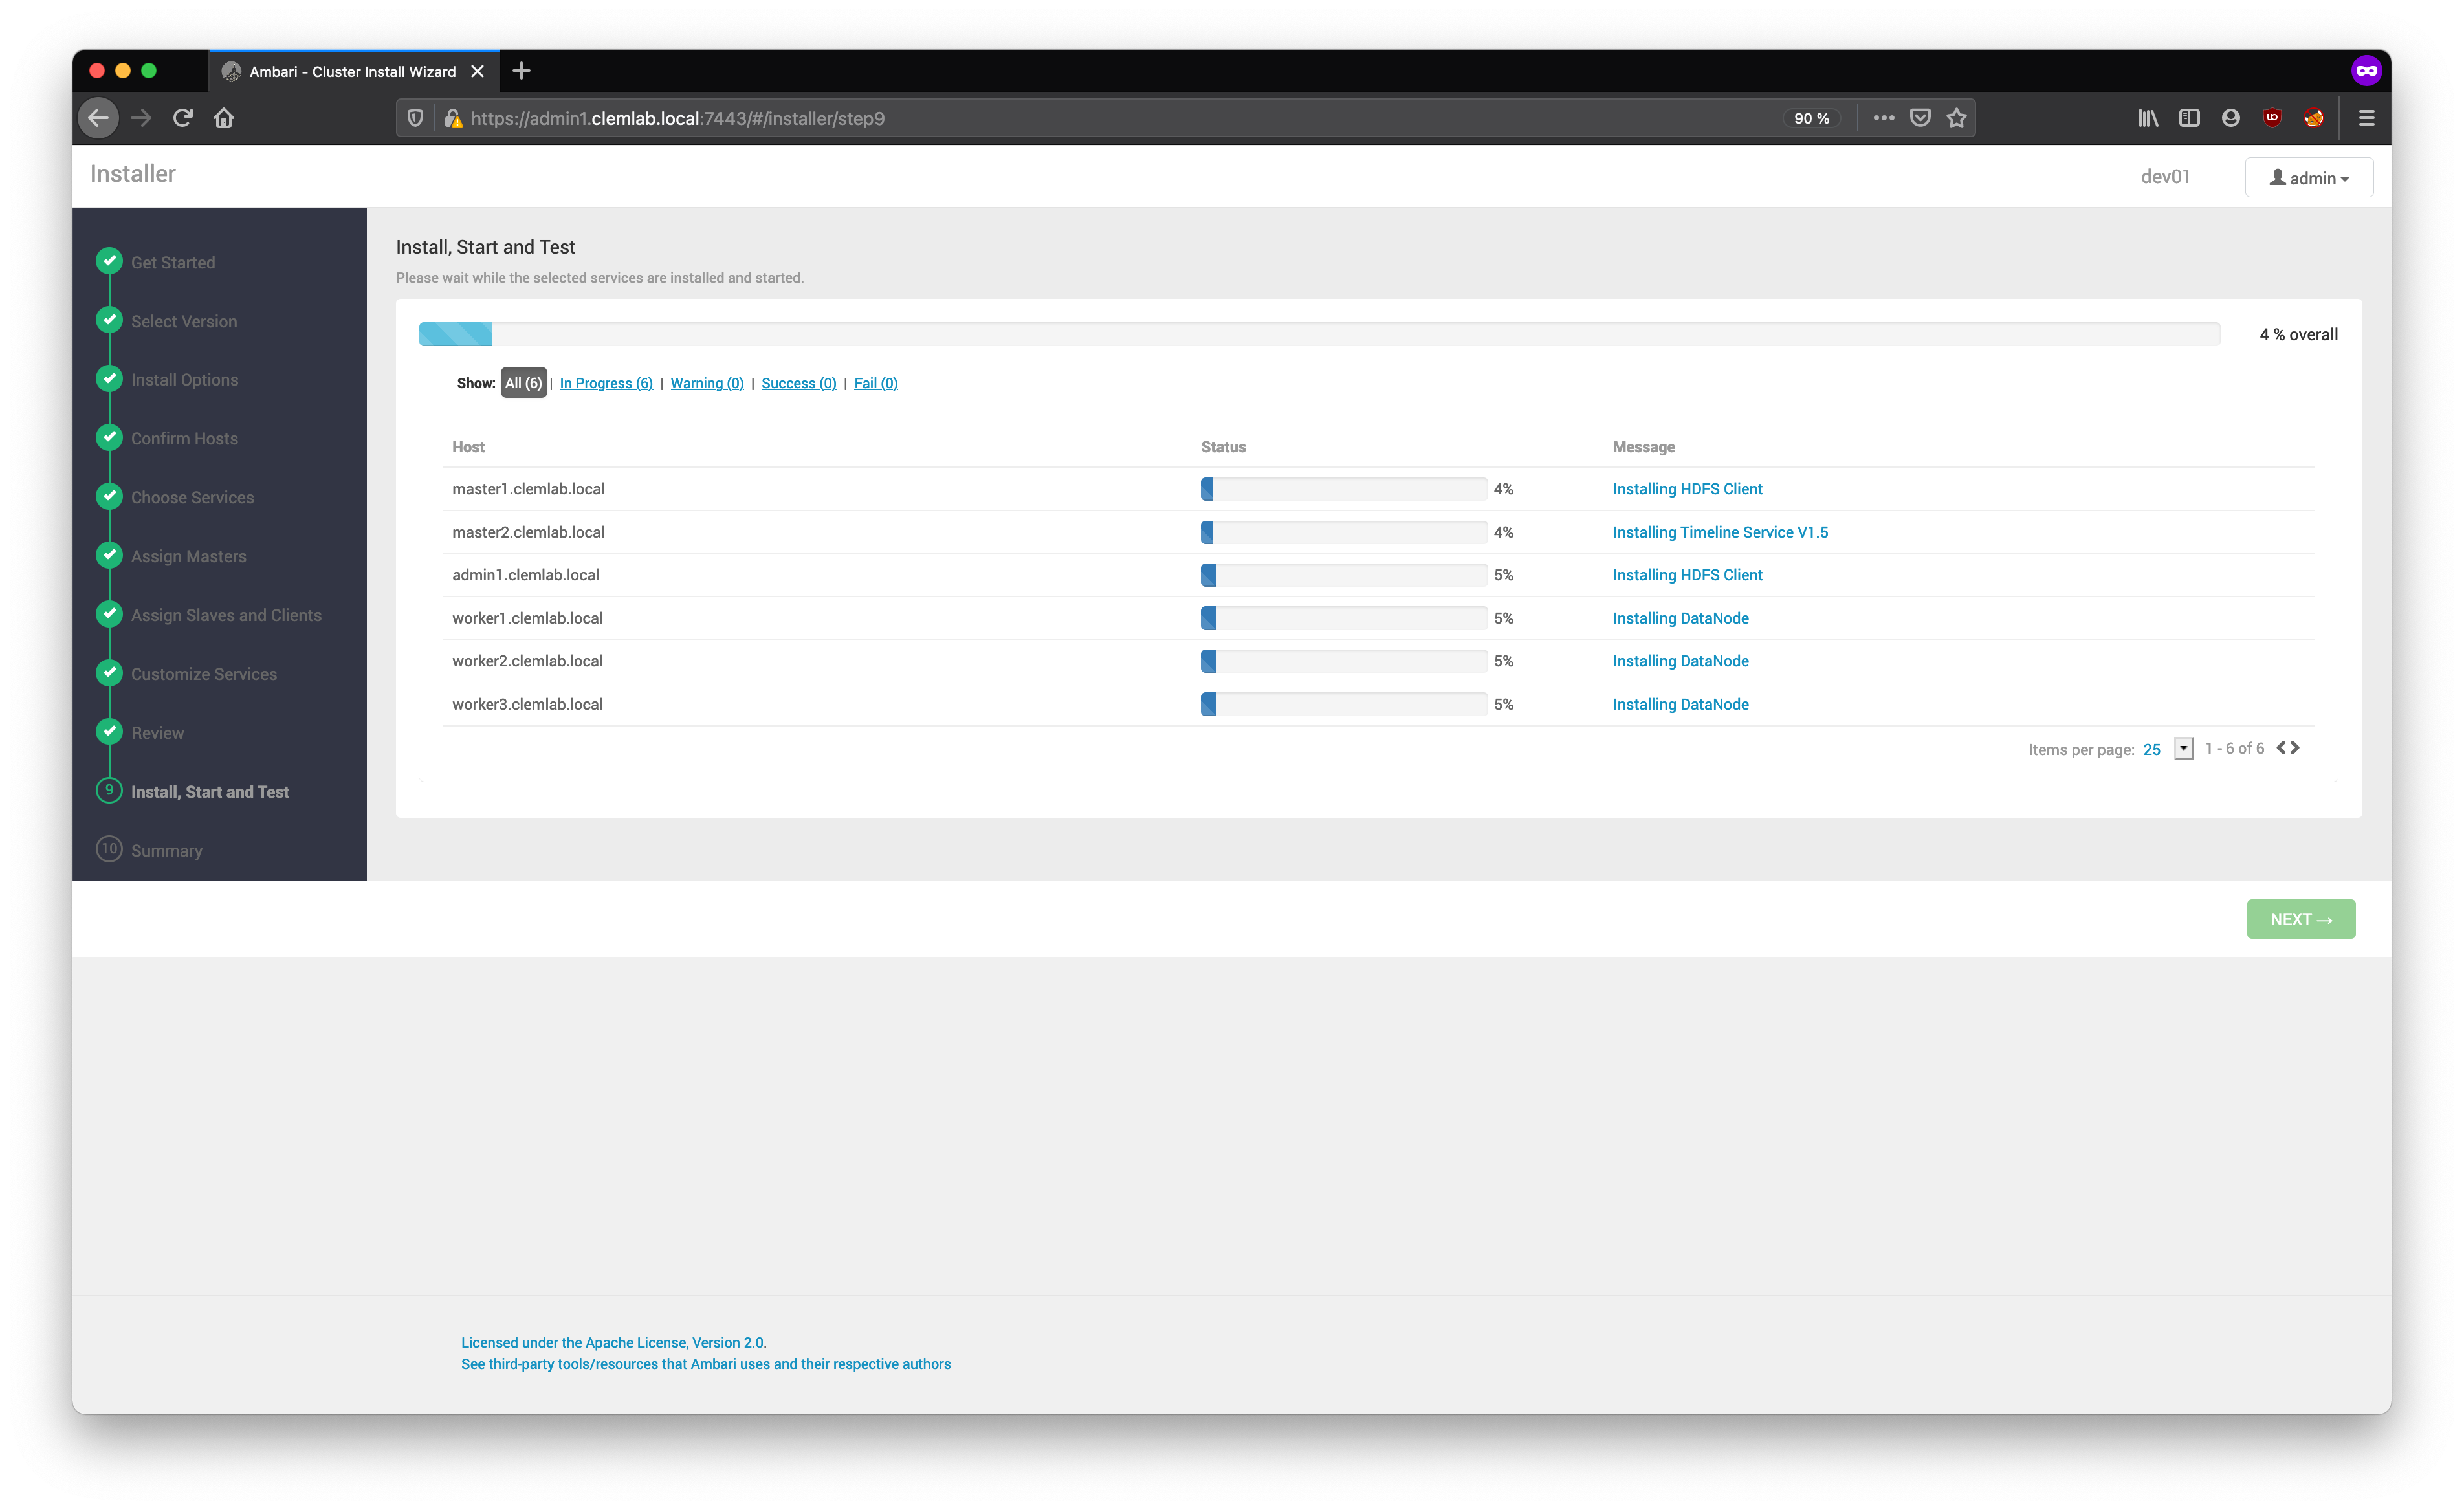This screenshot has height=1510, width=2464.
Task: Click the browser reload icon
Action: pyautogui.click(x=182, y=118)
